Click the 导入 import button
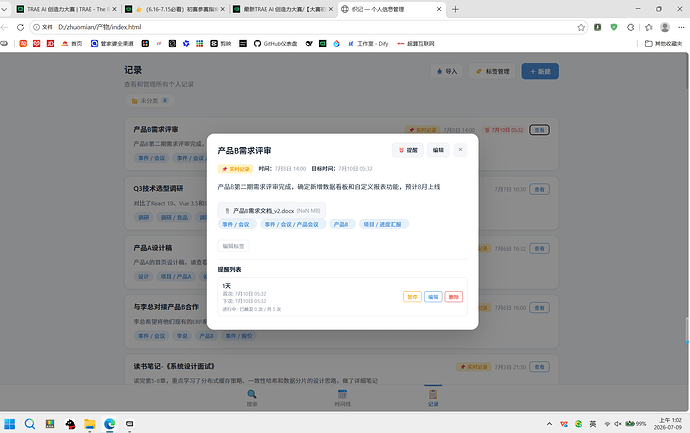The height and width of the screenshot is (433, 690). click(x=447, y=71)
